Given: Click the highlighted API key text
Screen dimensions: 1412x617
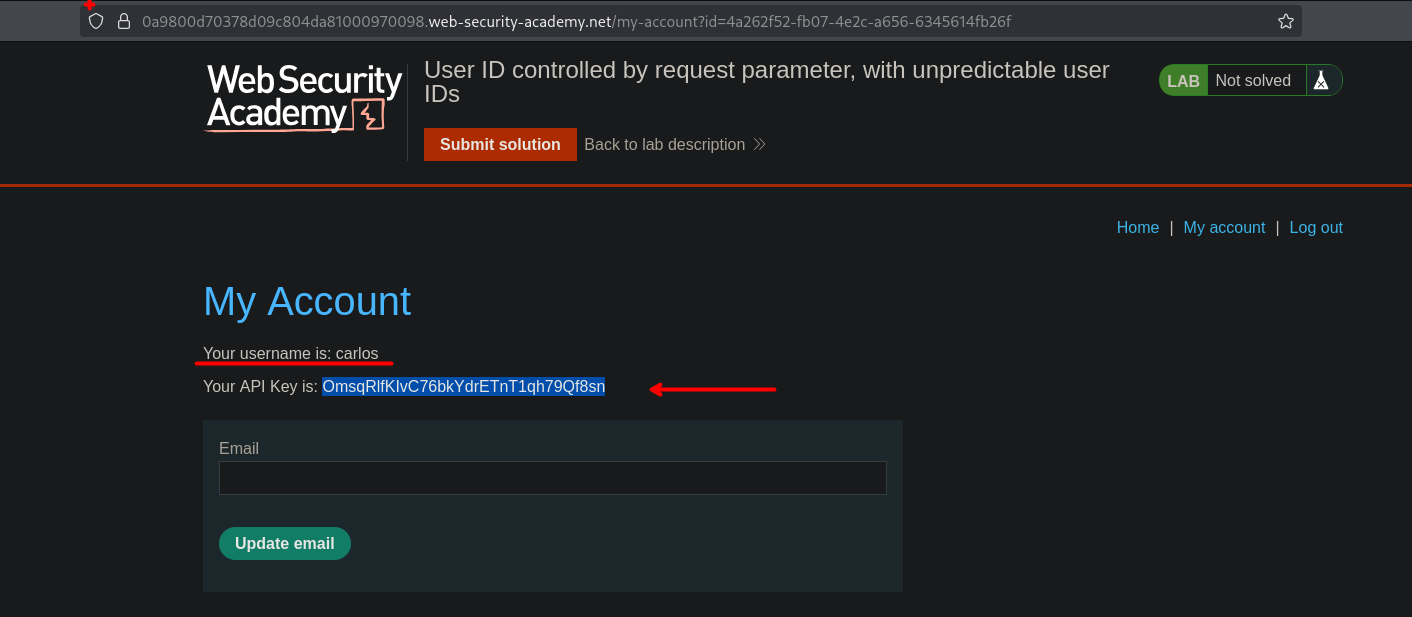Looking at the screenshot, I should 463,387.
